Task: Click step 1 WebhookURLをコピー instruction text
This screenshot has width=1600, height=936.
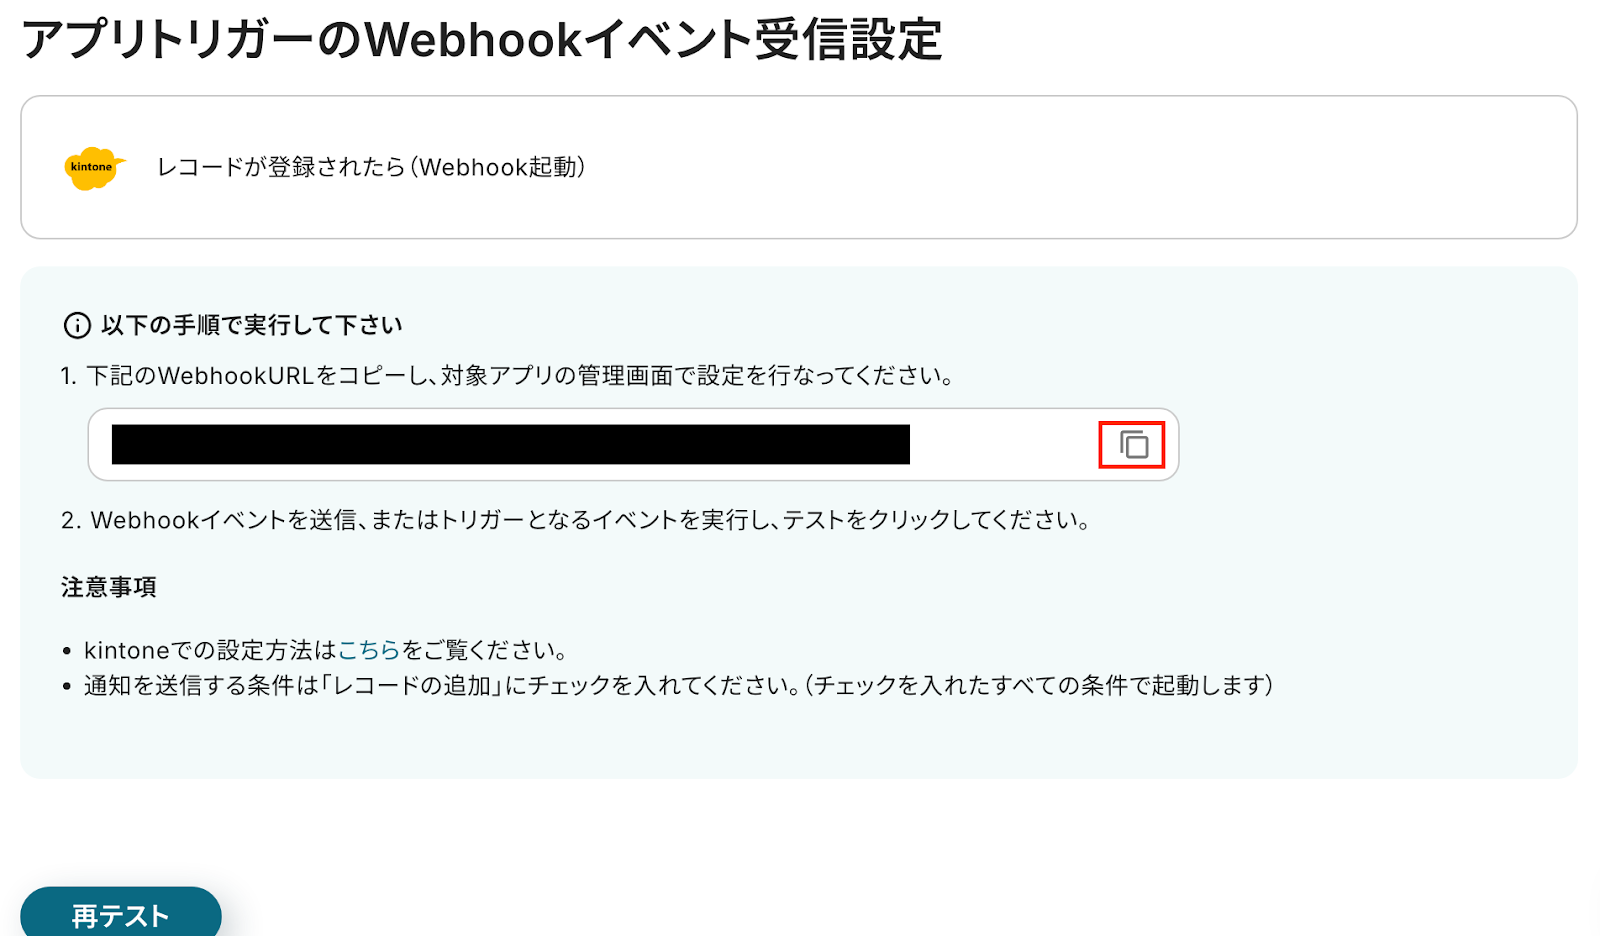Action: tap(507, 376)
